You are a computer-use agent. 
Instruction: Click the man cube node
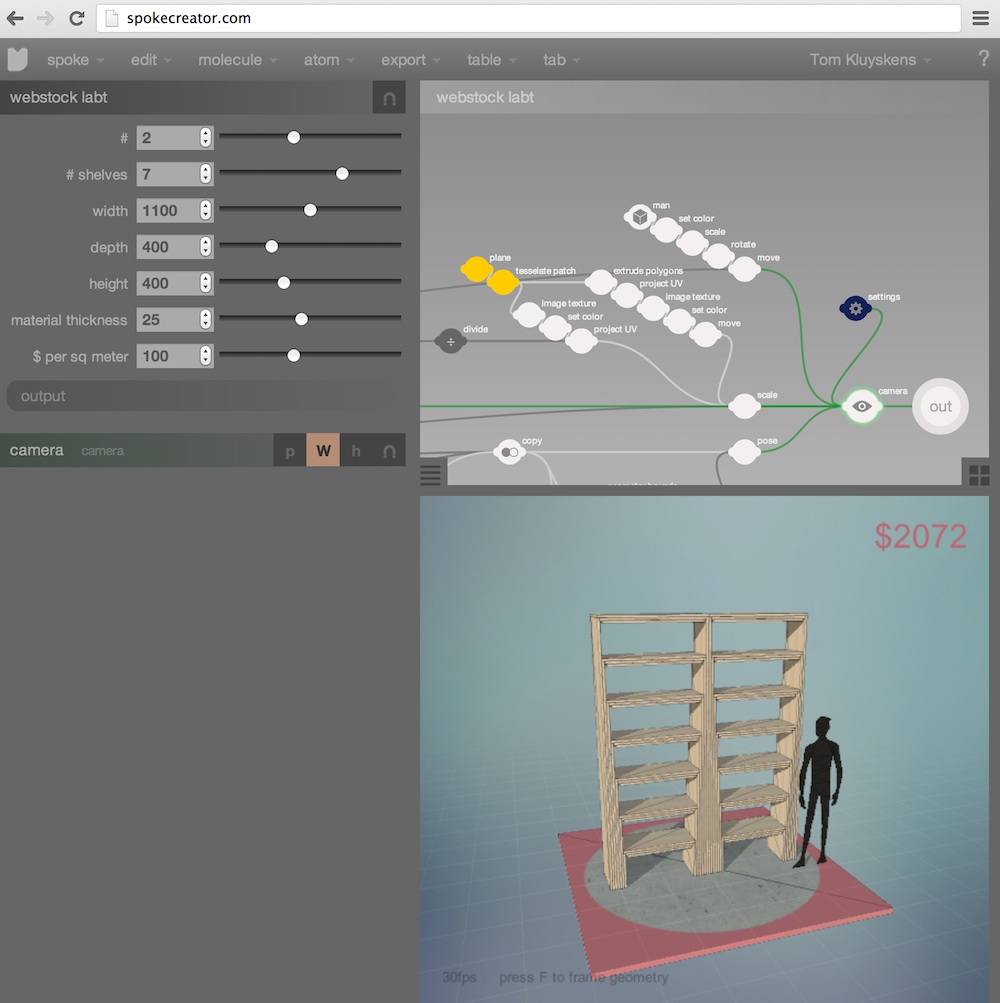coord(640,216)
